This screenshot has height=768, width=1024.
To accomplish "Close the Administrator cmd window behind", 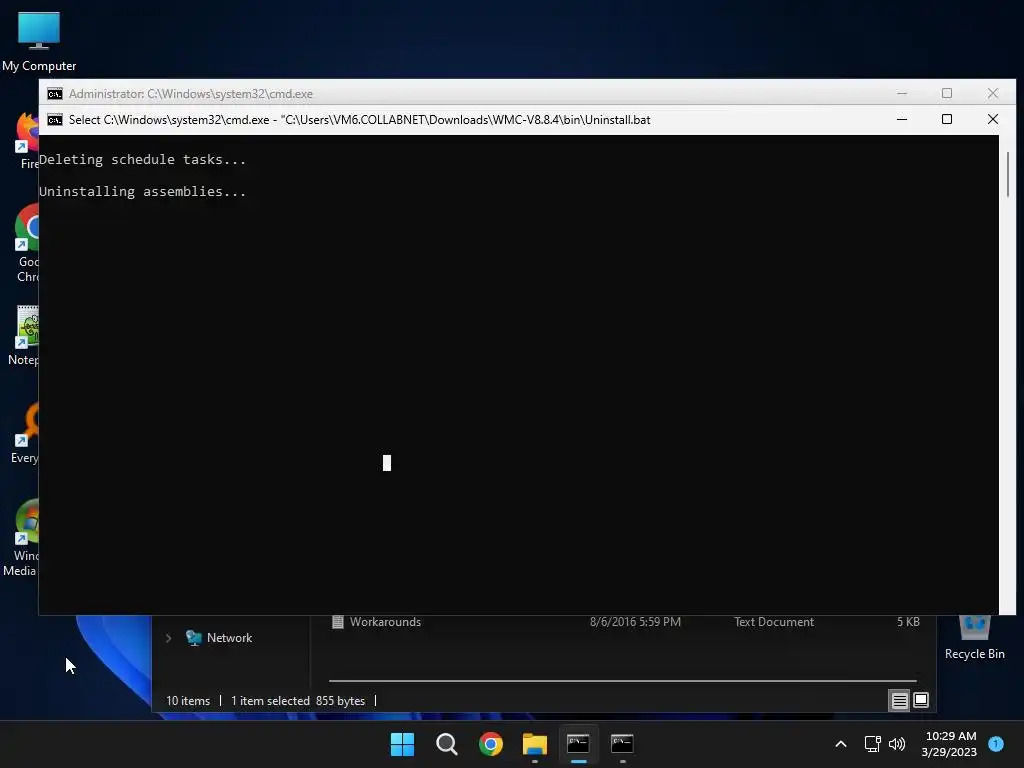I will pyautogui.click(x=993, y=93).
